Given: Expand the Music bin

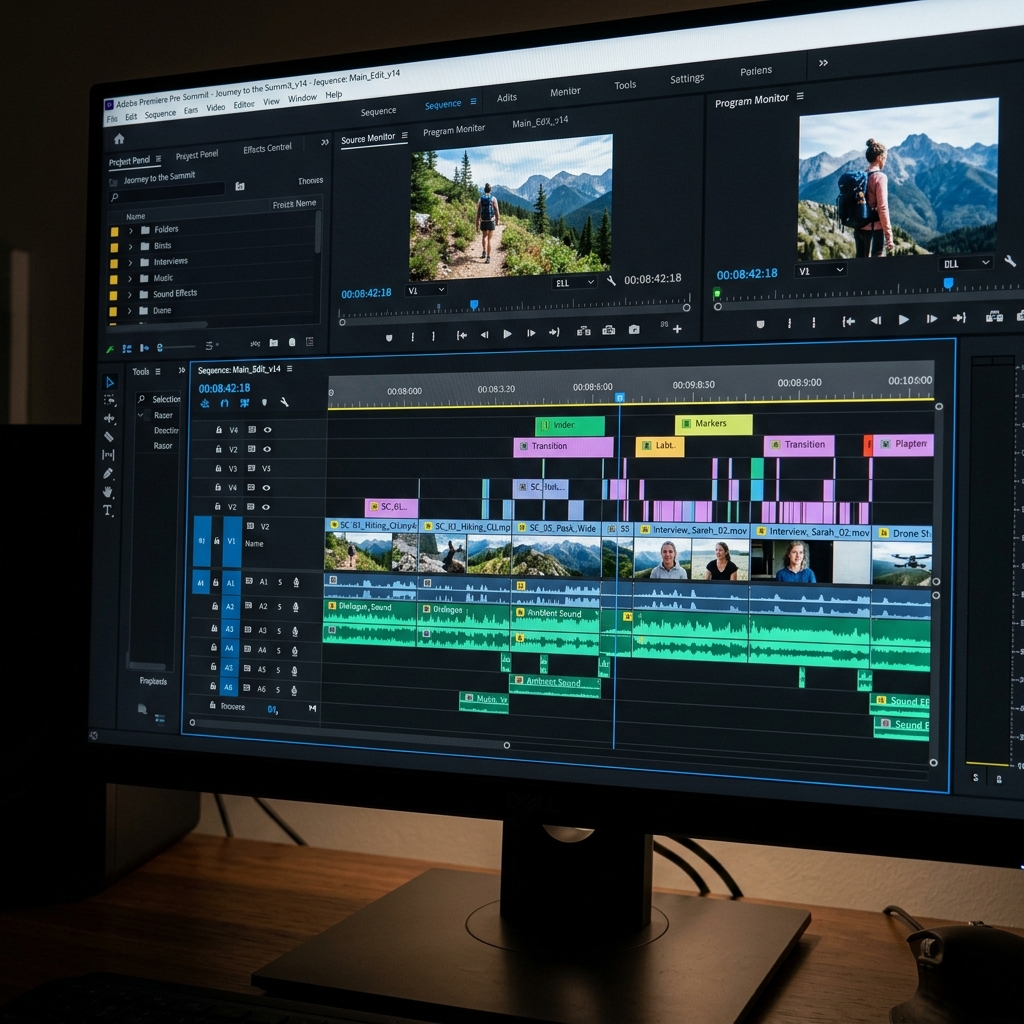Looking at the screenshot, I should [x=130, y=279].
